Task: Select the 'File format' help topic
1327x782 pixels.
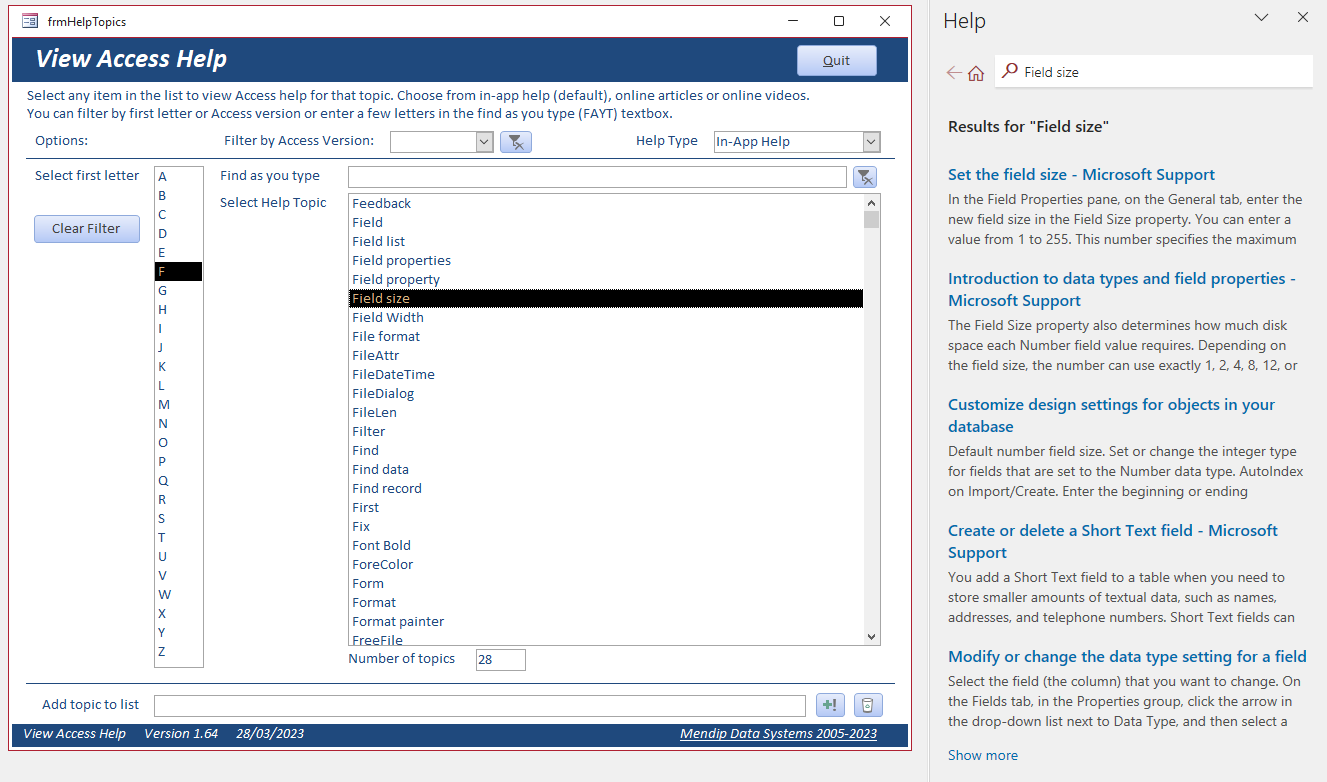Action: (x=606, y=337)
